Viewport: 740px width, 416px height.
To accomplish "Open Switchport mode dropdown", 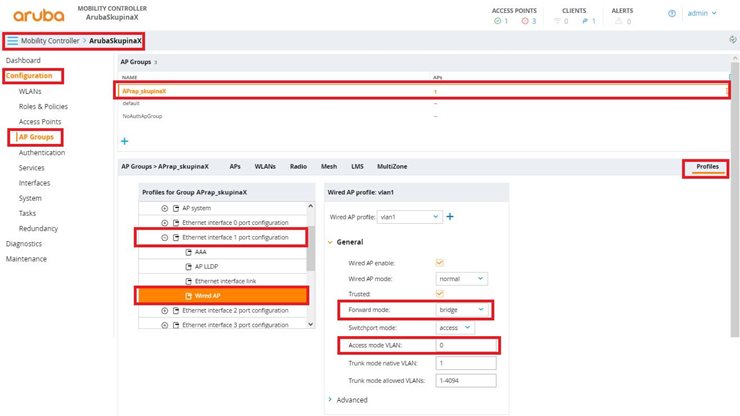I will tap(454, 328).
